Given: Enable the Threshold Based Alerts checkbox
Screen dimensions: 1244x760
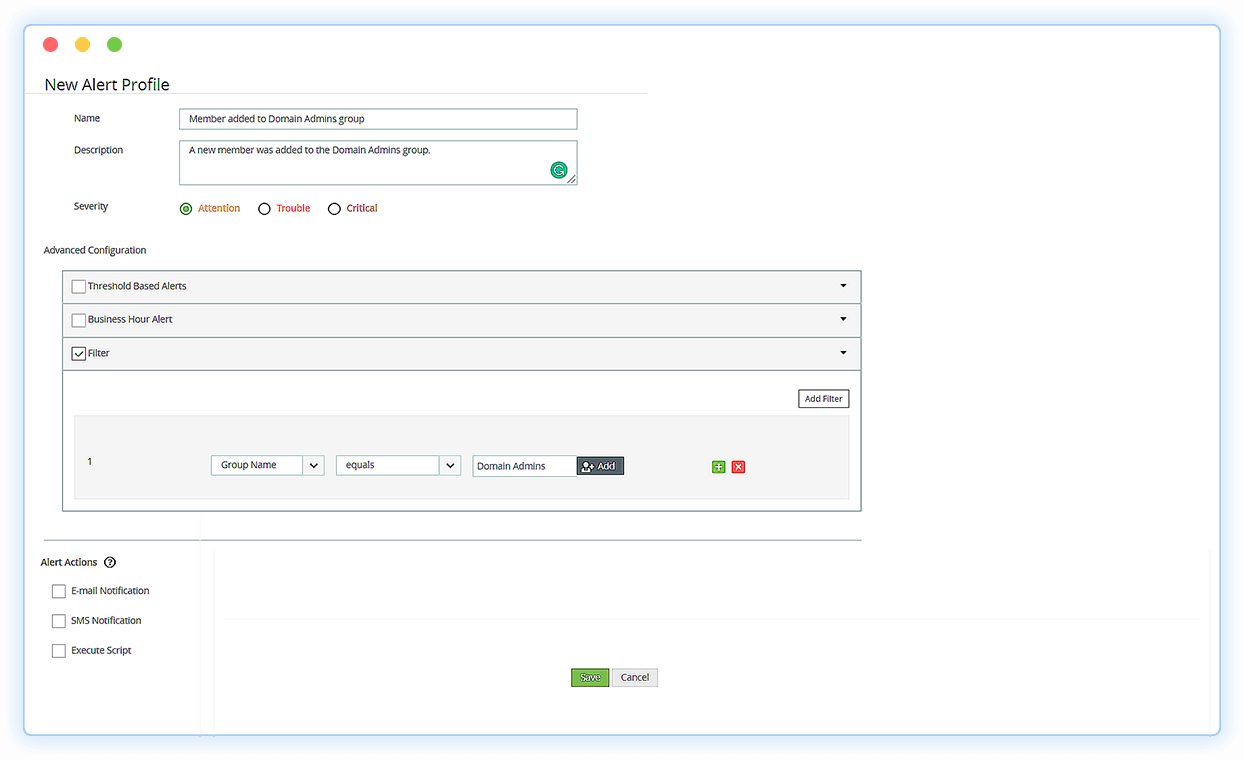Looking at the screenshot, I should 78,286.
